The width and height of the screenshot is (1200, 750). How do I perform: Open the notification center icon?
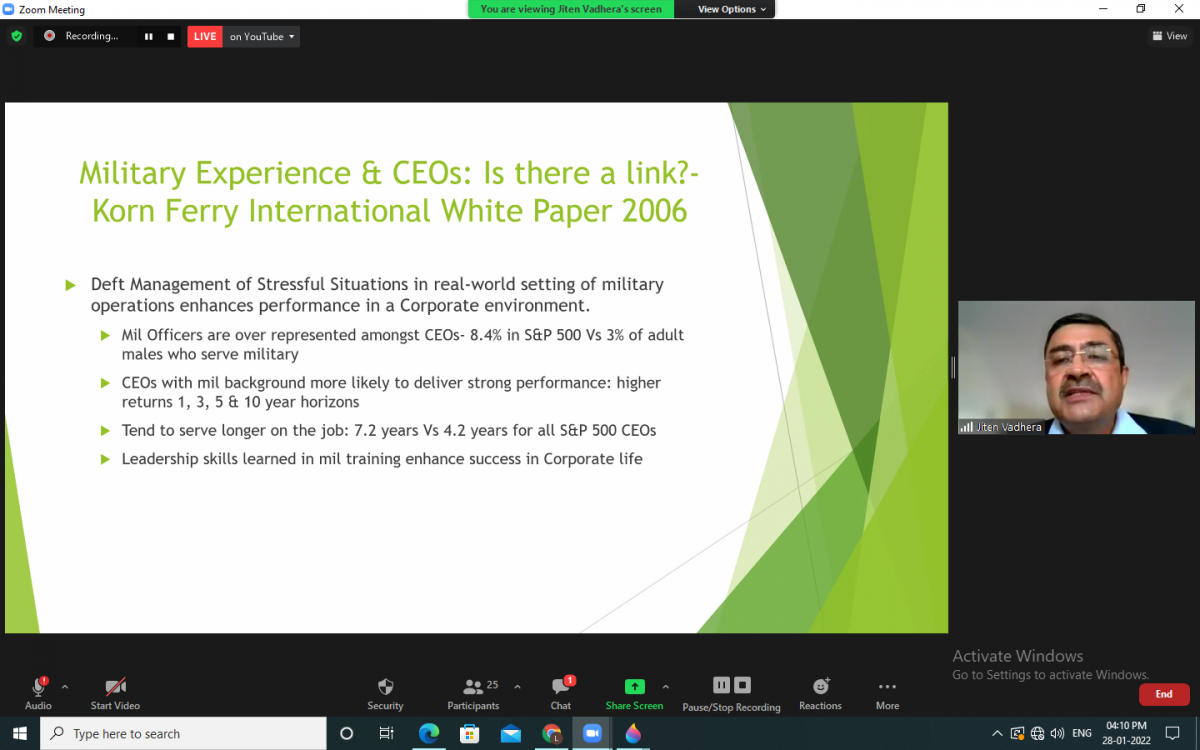(x=1173, y=733)
